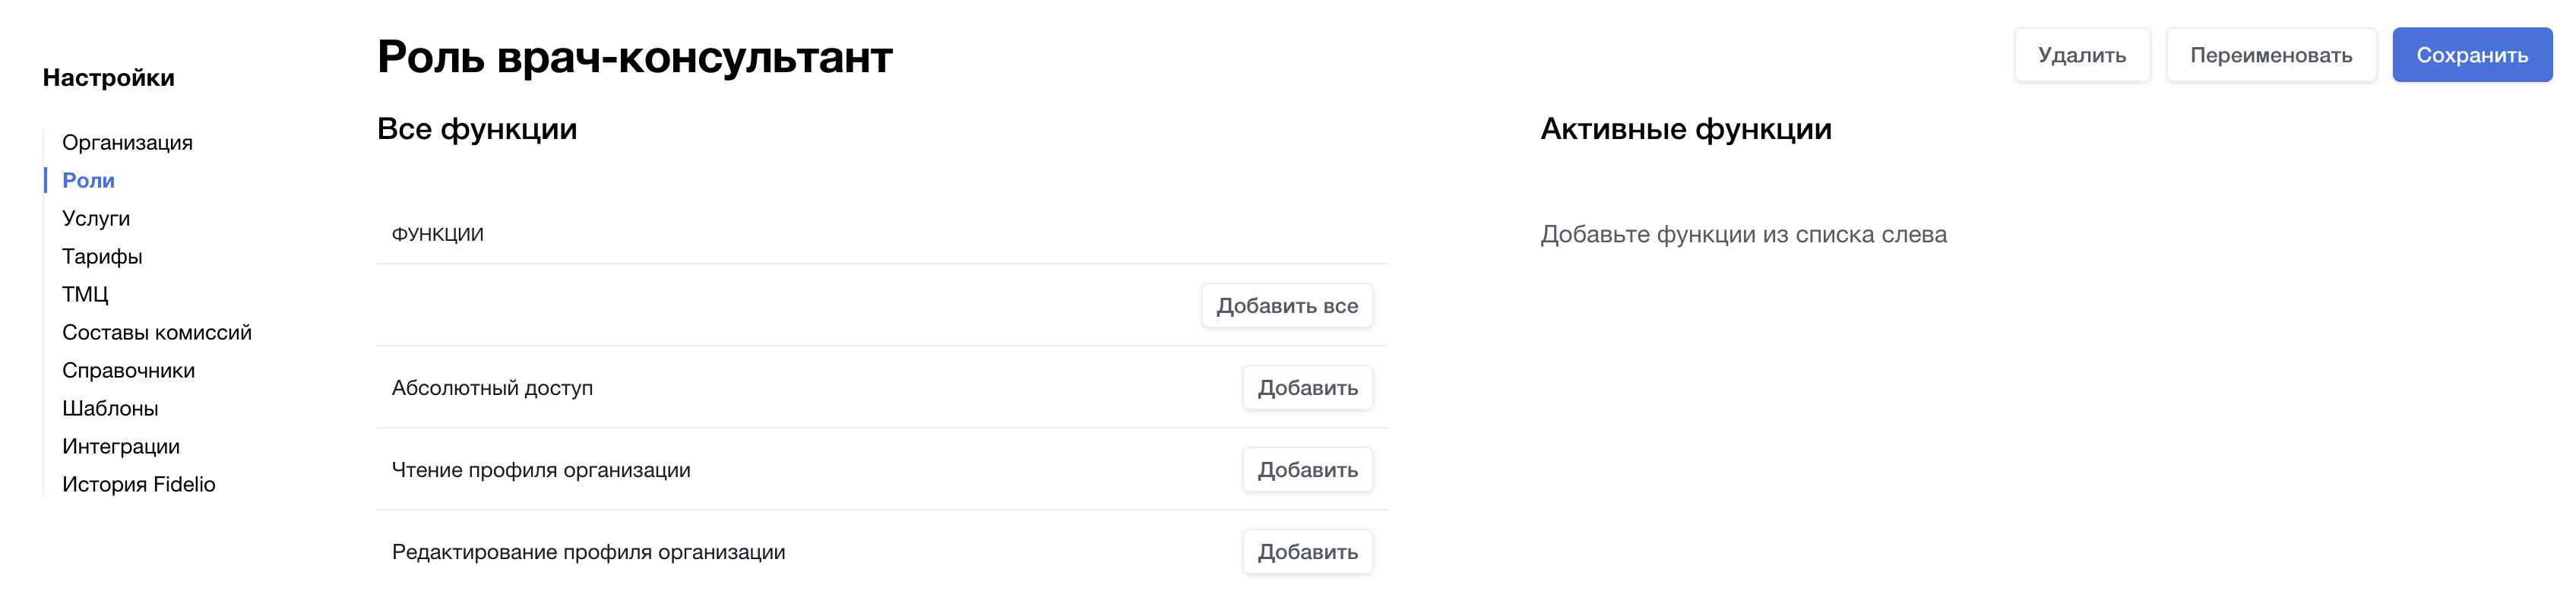Viewport: 2576px width, 591px height.
Task: Open the Тарифы section
Action: click(102, 257)
